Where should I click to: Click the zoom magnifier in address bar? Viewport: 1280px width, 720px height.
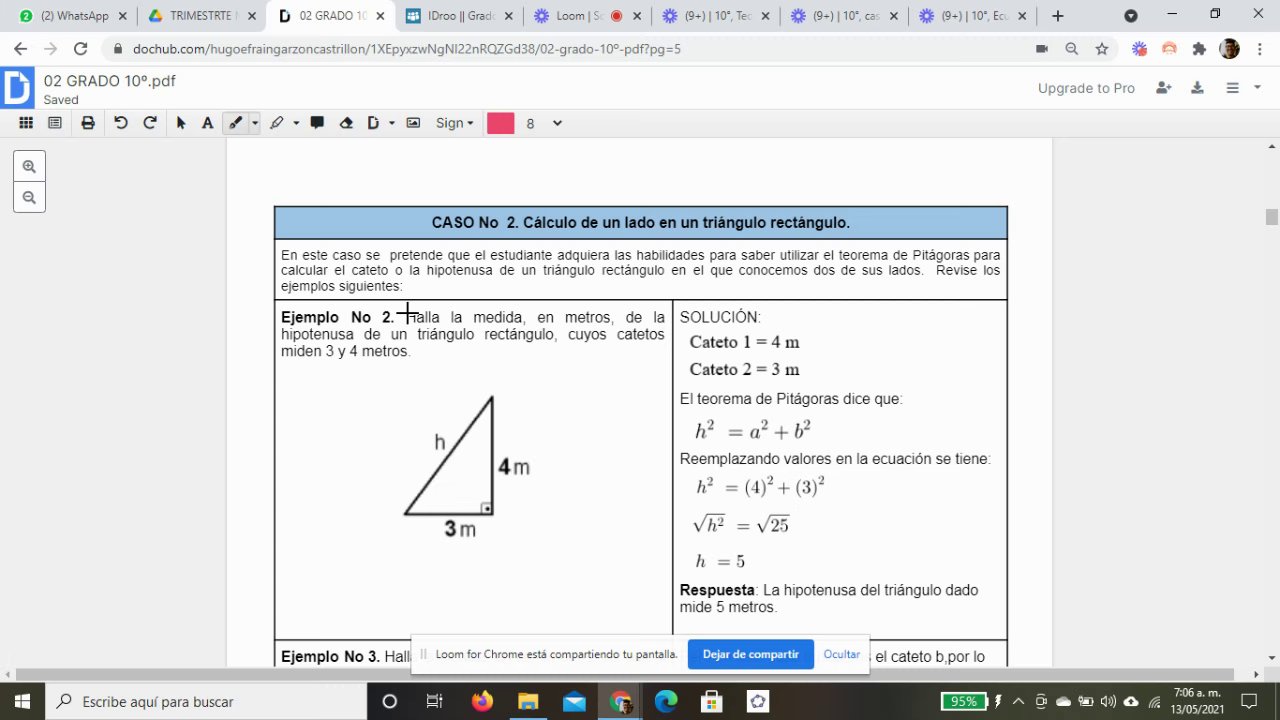(x=1071, y=48)
